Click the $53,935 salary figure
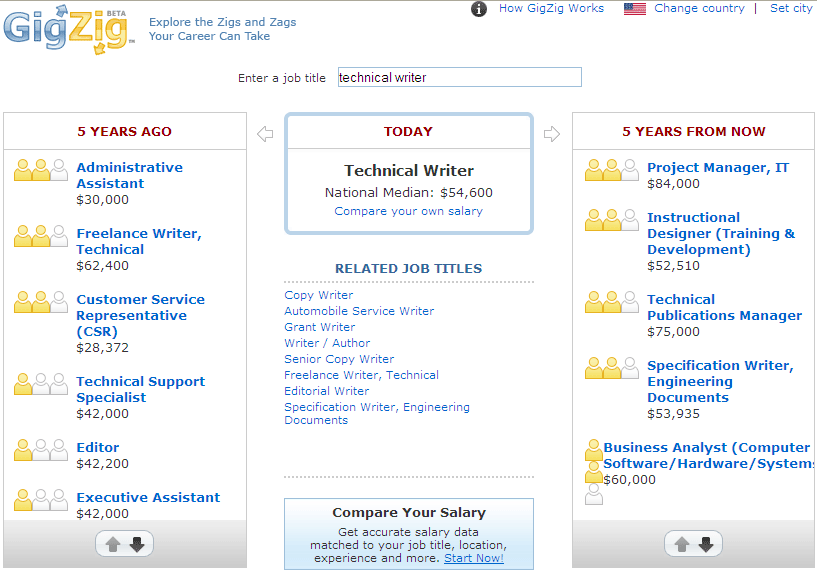Image resolution: width=817 pixels, height=580 pixels. tap(673, 414)
